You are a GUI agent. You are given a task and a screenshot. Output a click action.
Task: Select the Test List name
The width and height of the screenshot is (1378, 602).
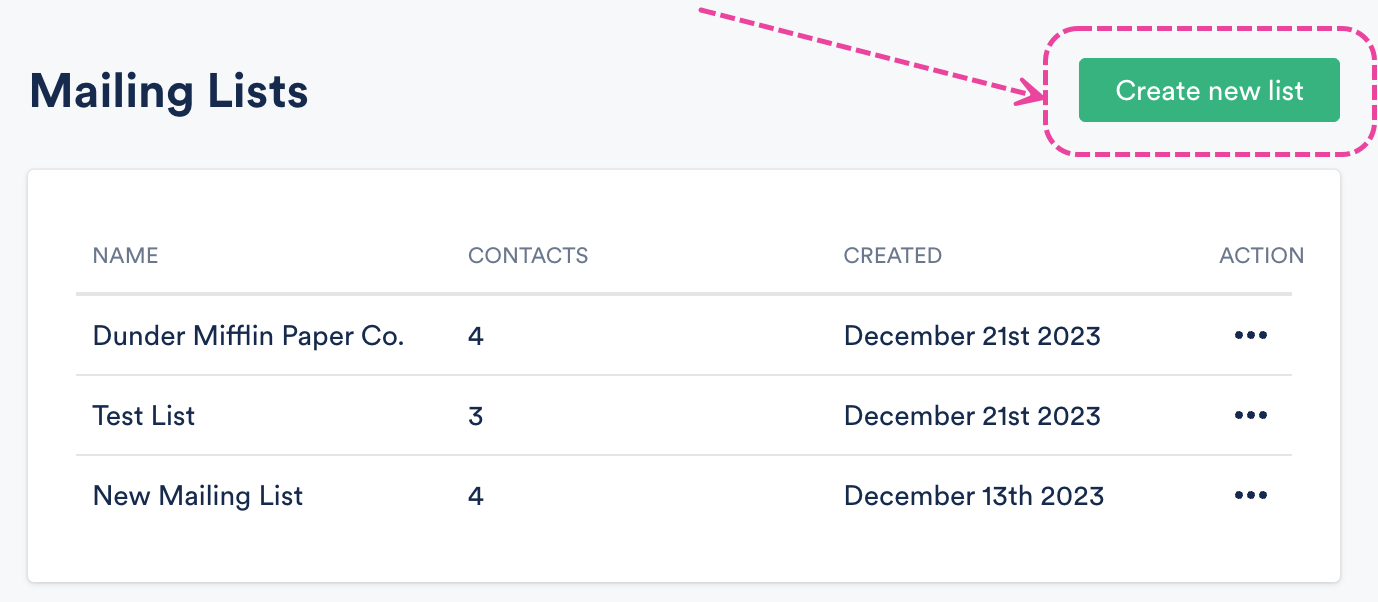point(144,416)
